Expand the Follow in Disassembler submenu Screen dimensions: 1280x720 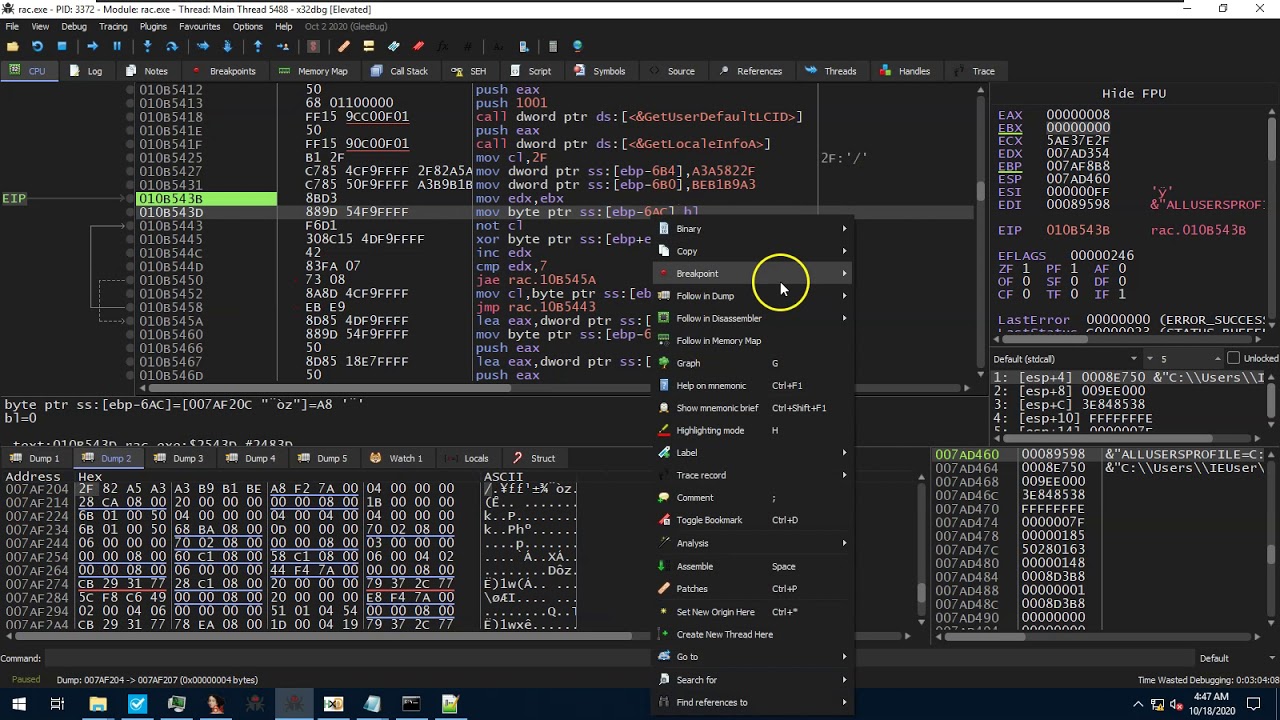point(753,318)
